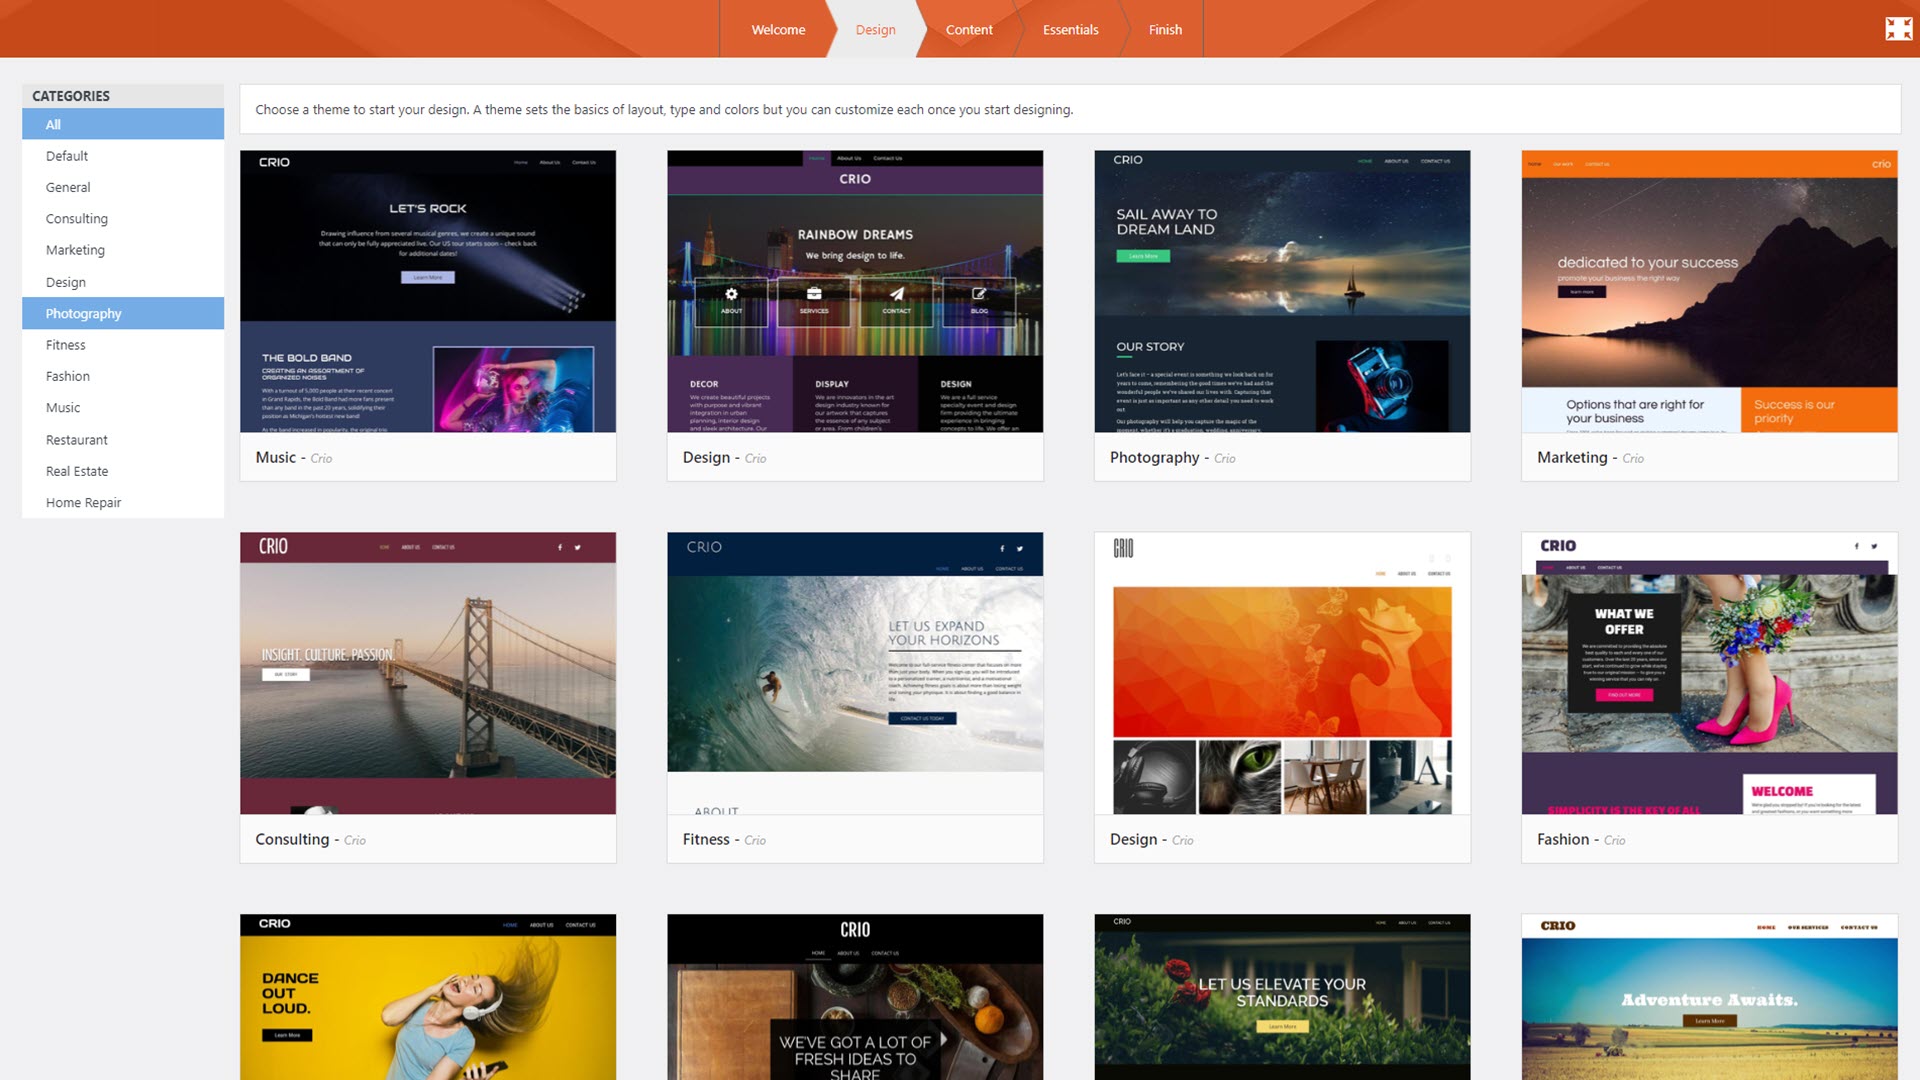Select the Fashion pink heels theme thumbnail
1920x1080 pixels.
tap(1709, 673)
